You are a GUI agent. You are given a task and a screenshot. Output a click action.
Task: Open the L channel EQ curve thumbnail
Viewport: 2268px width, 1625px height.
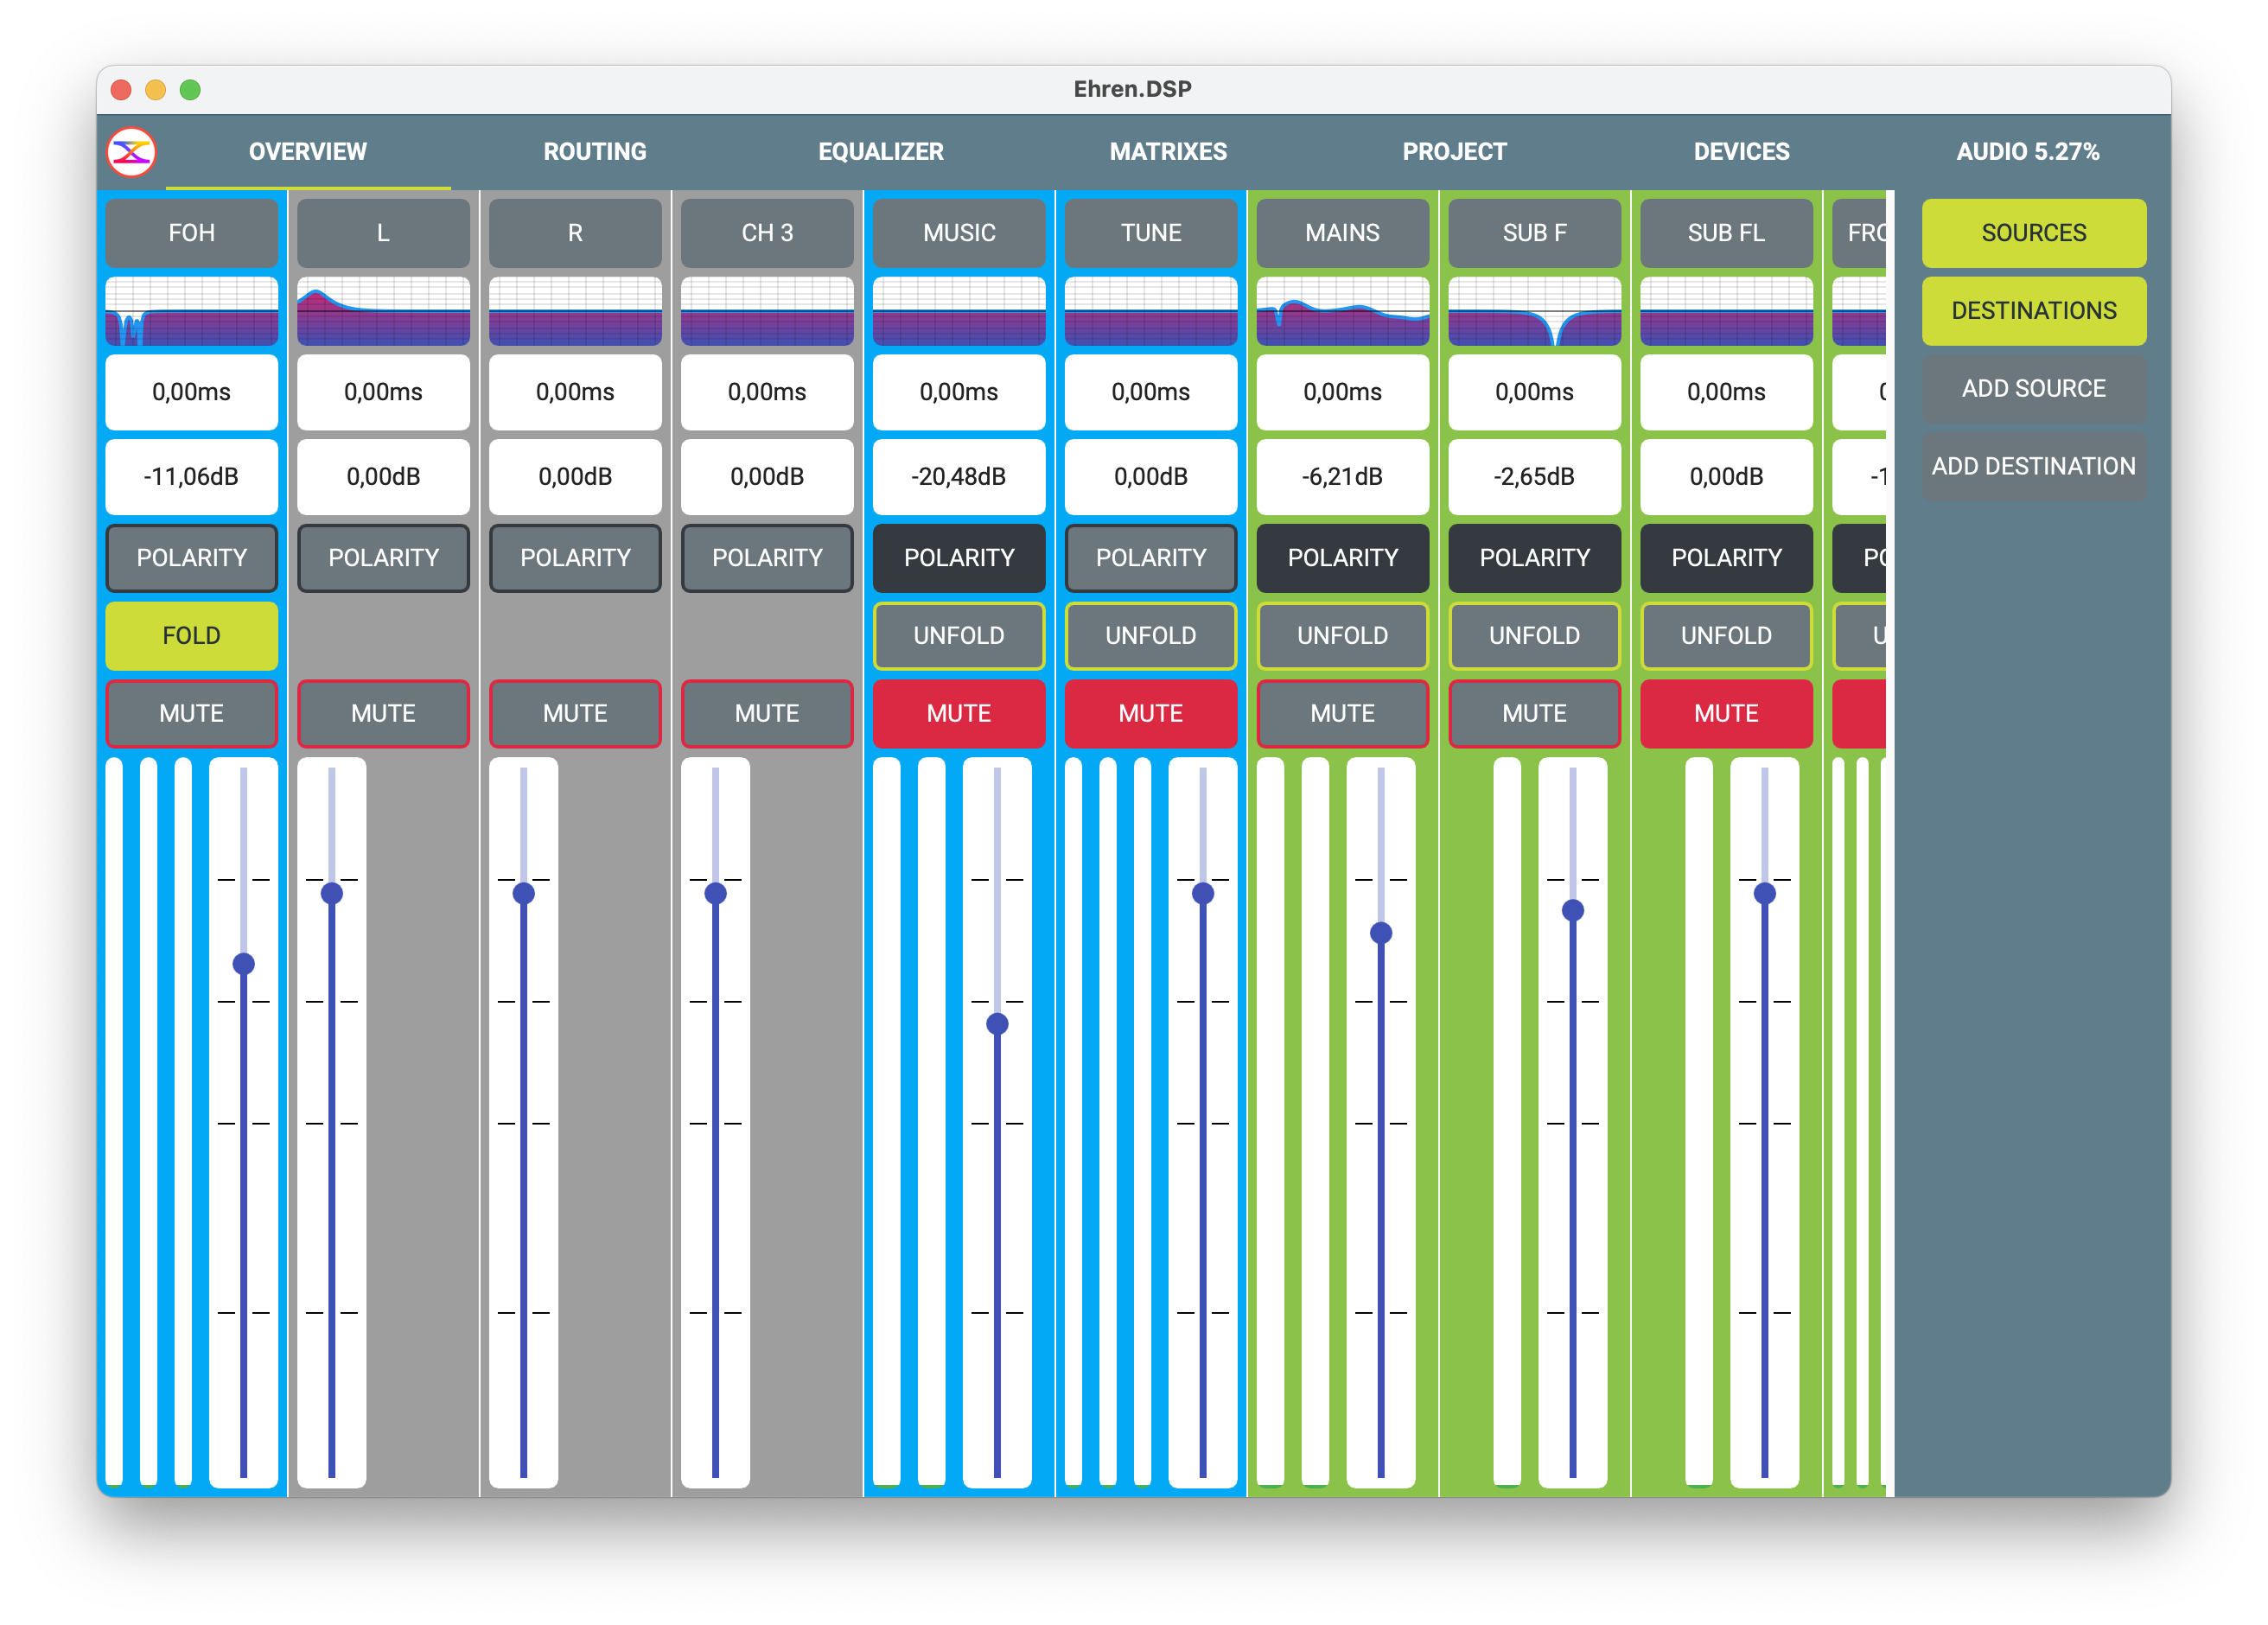coord(383,311)
